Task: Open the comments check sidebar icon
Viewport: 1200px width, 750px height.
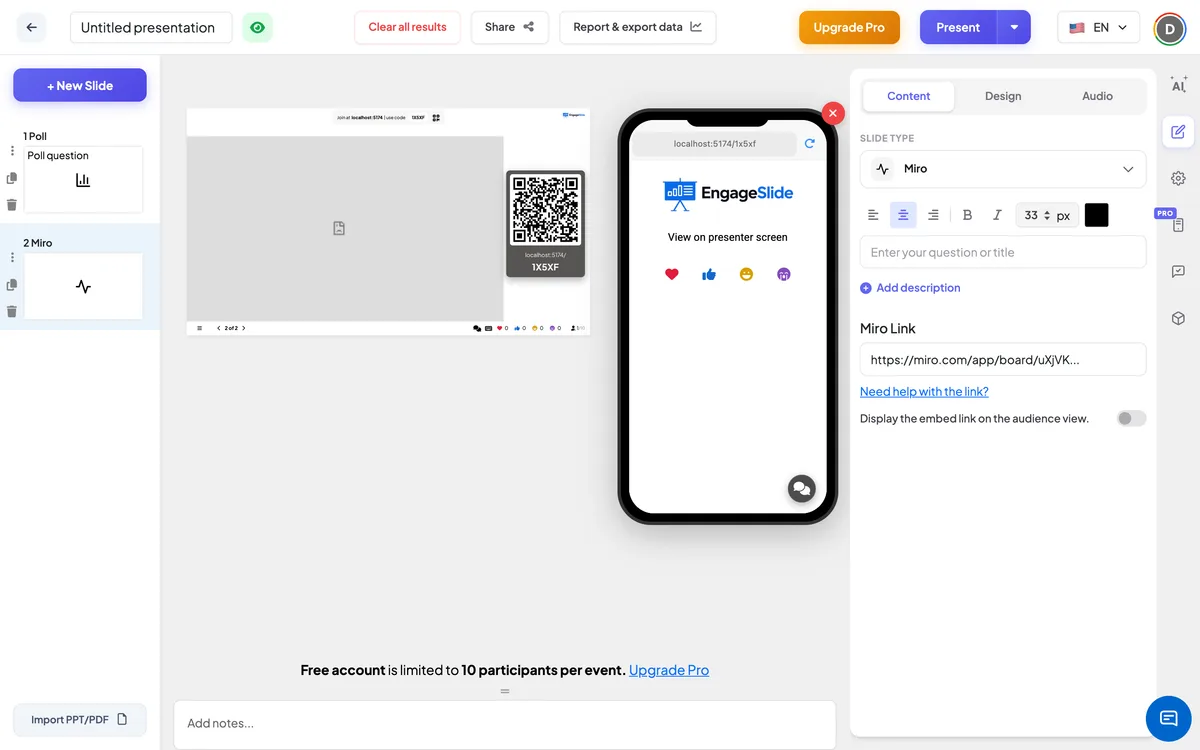Action: pos(1178,271)
